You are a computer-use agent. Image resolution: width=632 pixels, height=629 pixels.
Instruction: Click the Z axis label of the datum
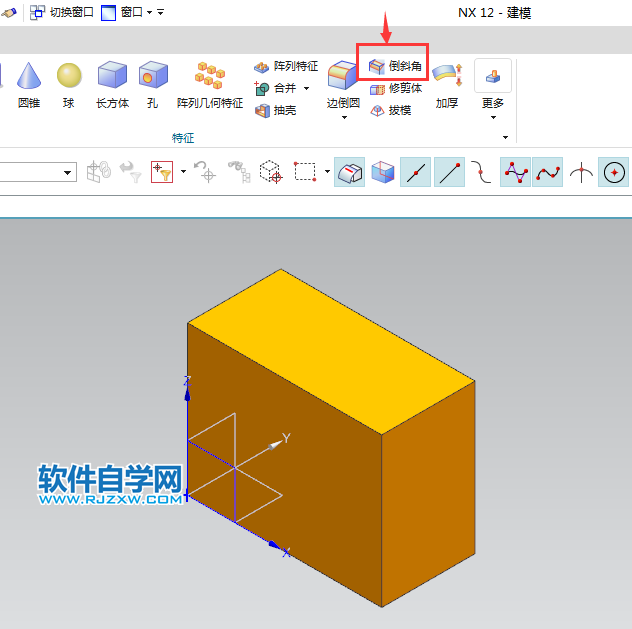pos(187,381)
